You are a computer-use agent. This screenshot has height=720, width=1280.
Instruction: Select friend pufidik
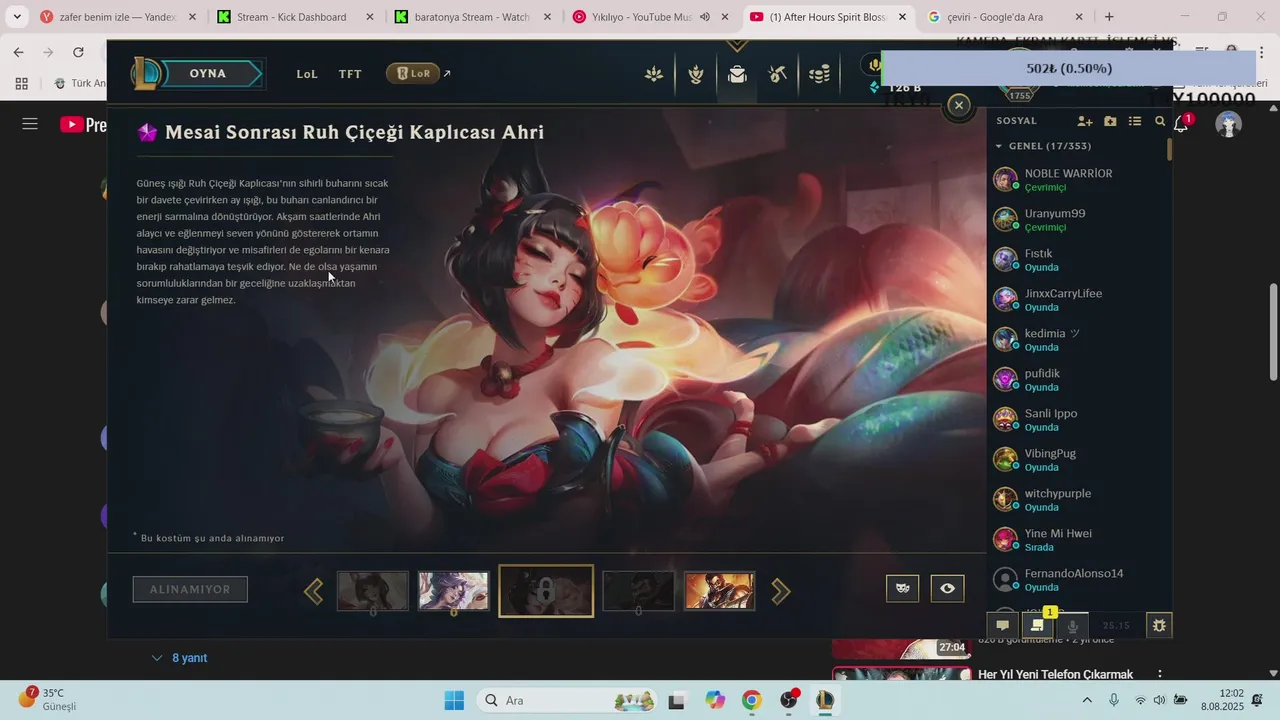(1078, 380)
